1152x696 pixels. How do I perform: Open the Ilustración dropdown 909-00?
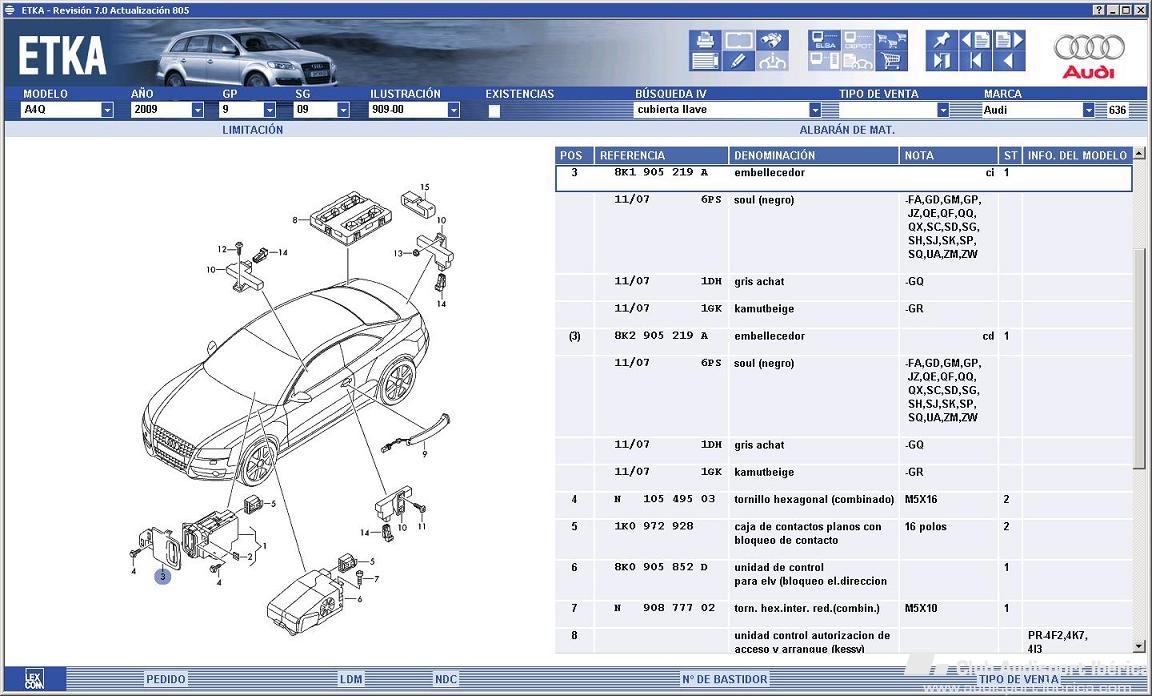(x=453, y=110)
